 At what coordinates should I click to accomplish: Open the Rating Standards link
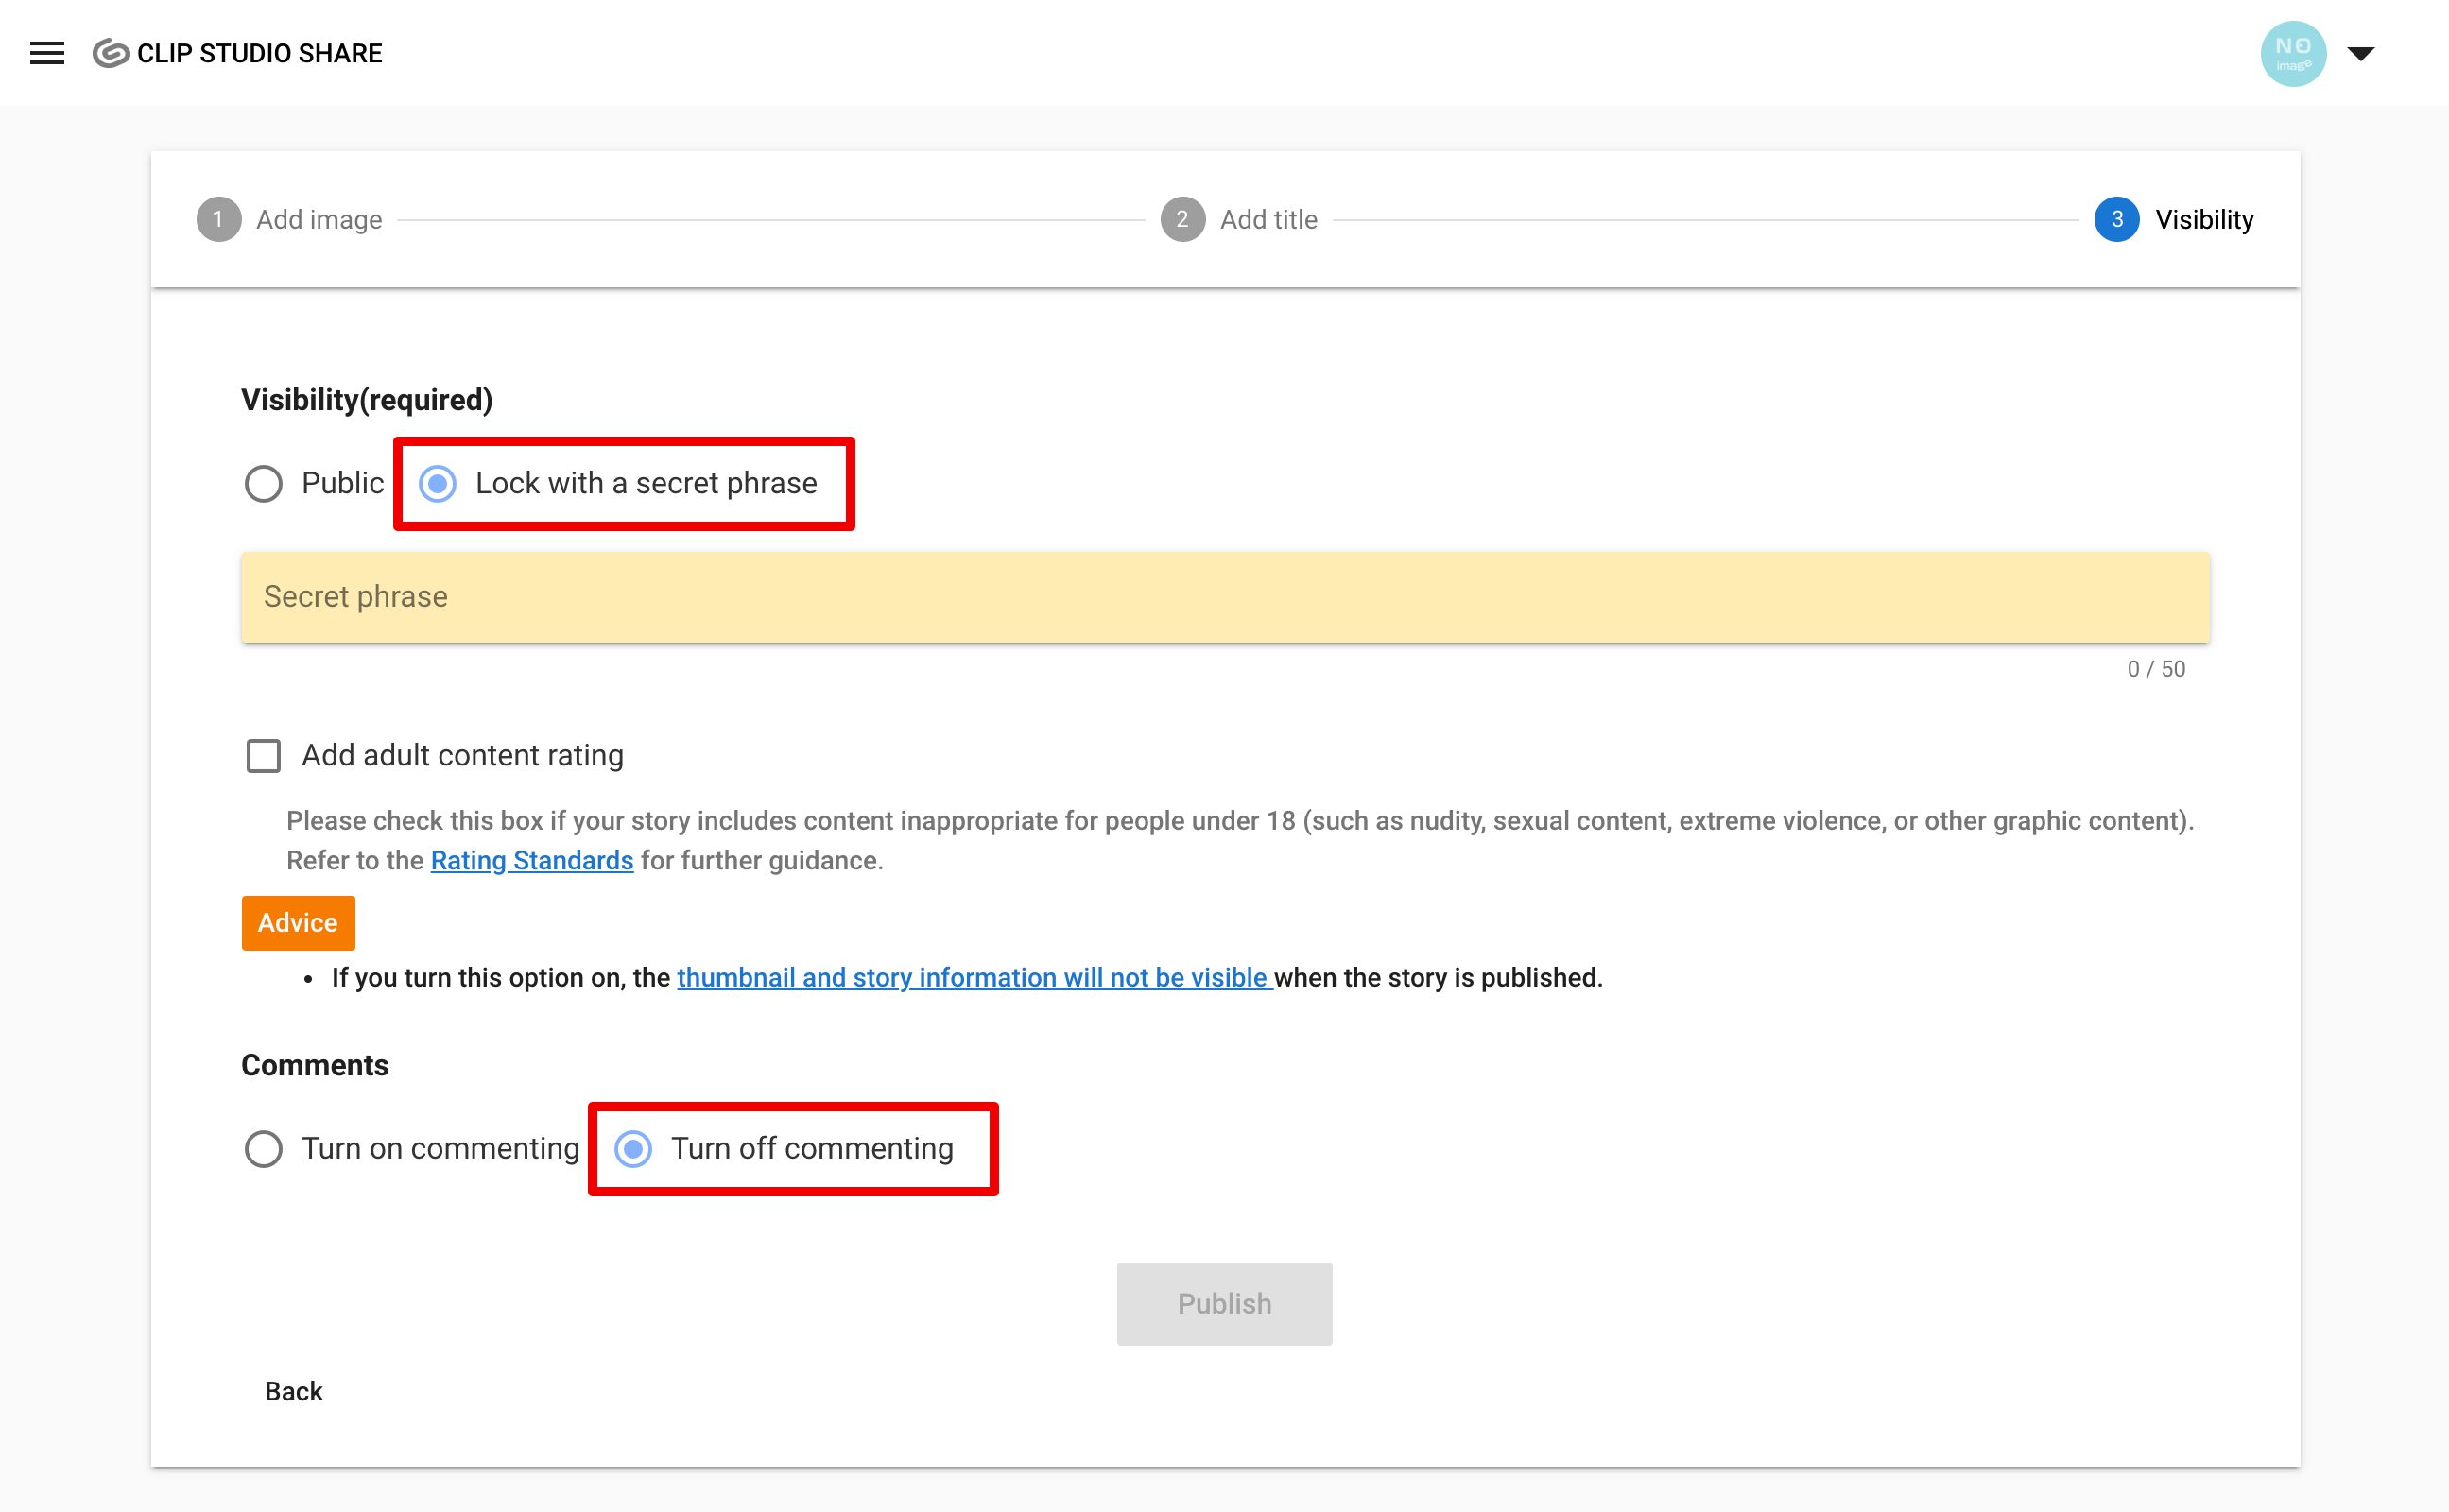point(531,860)
